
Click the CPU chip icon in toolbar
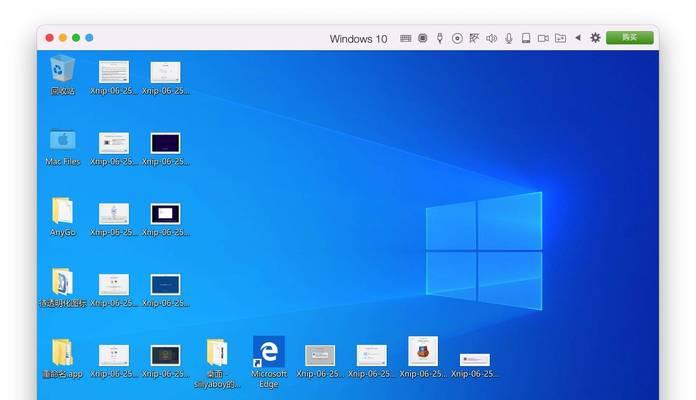click(x=423, y=38)
